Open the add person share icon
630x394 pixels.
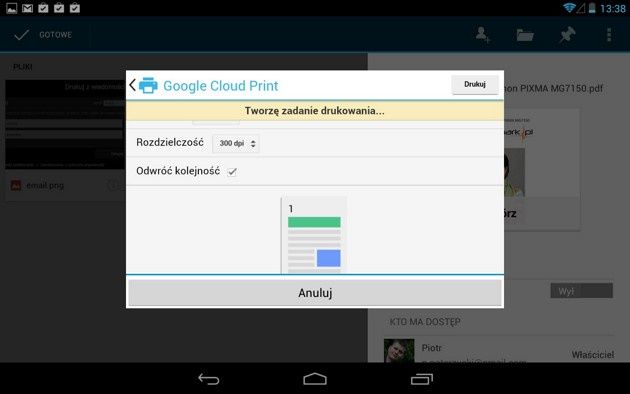coord(483,35)
